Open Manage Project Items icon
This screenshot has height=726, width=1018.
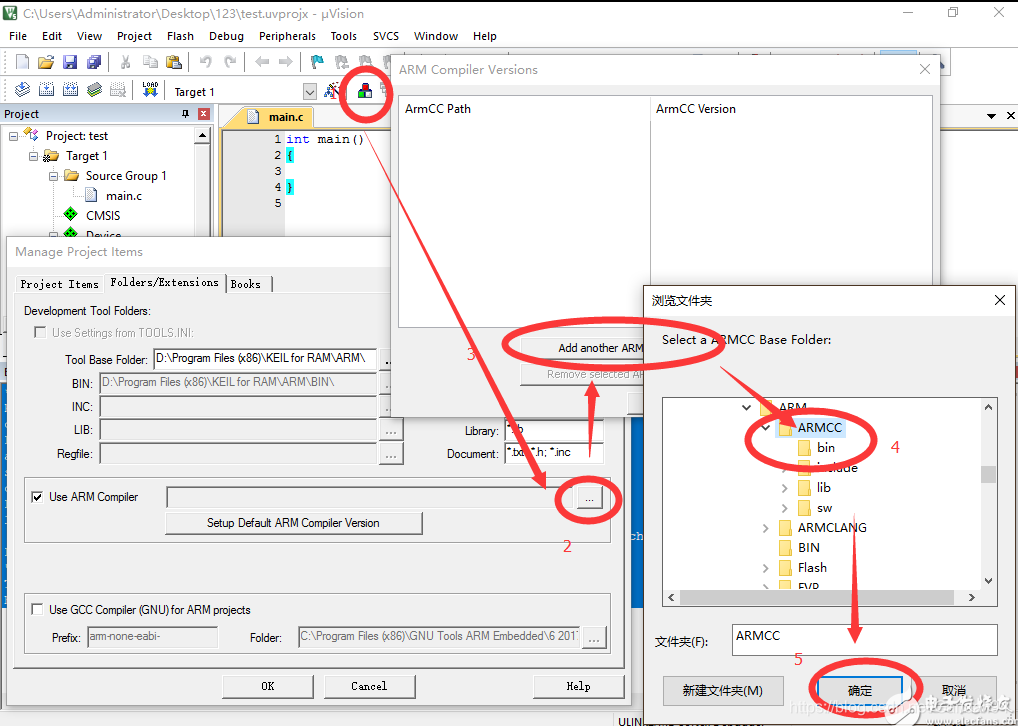(365, 90)
